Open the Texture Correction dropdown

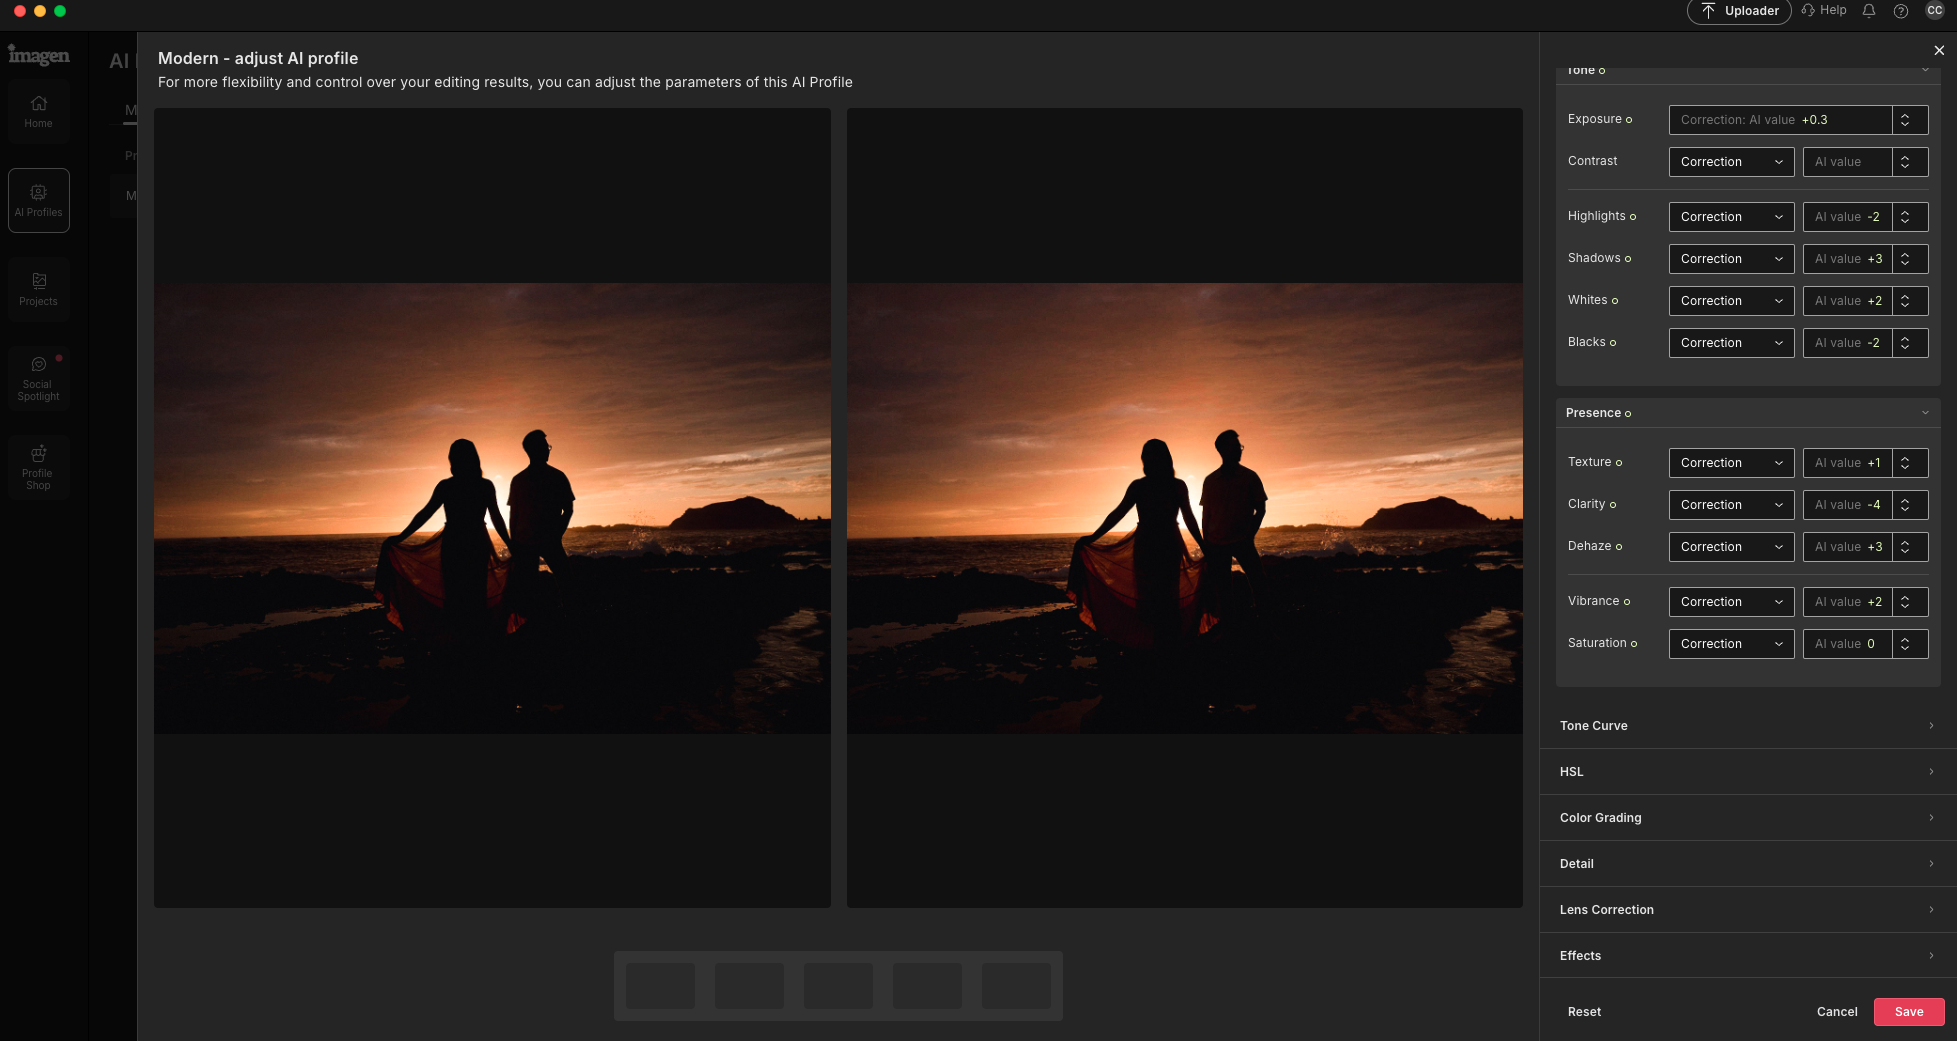coord(1731,463)
